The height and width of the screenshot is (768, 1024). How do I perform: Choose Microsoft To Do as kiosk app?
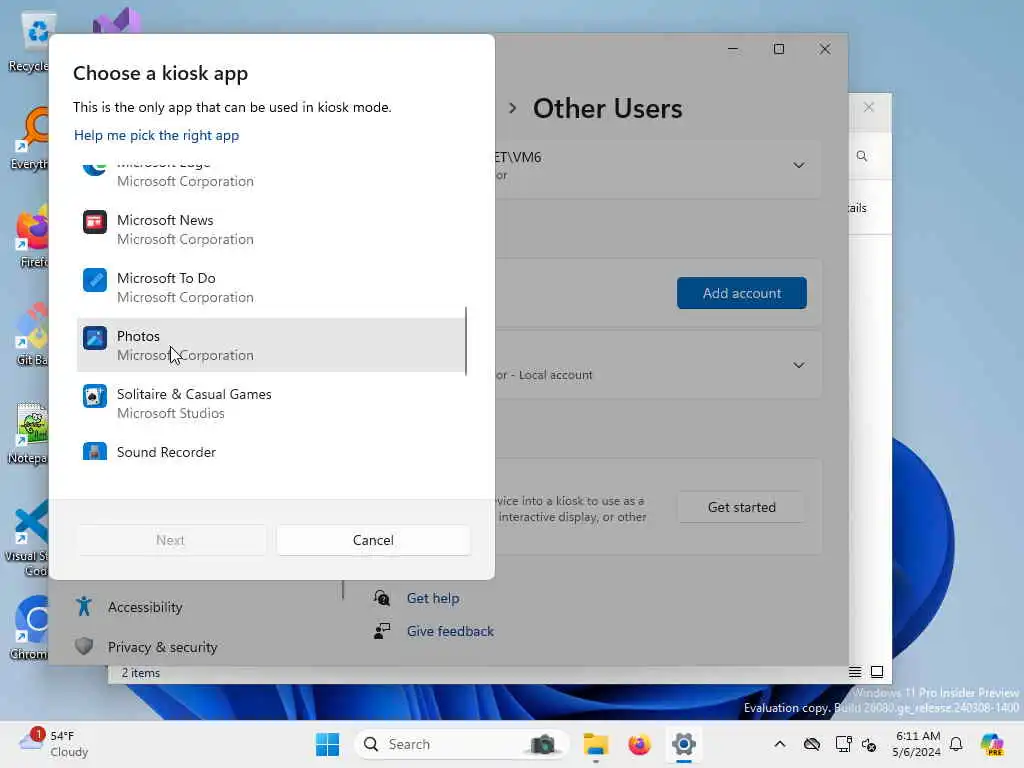(271, 287)
